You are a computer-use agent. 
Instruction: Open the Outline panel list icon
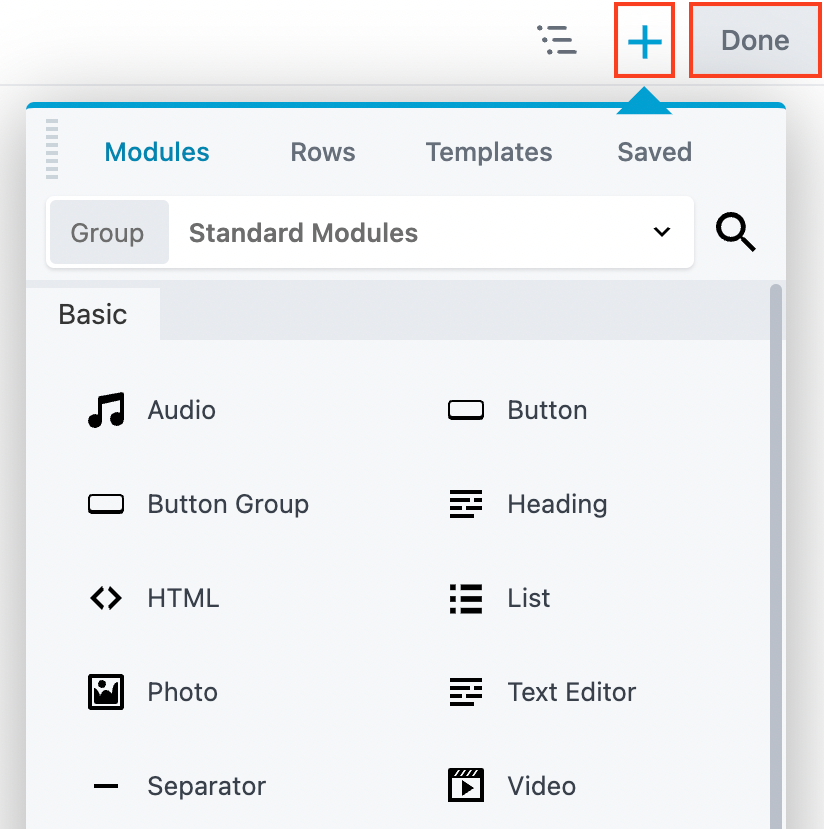[x=557, y=40]
